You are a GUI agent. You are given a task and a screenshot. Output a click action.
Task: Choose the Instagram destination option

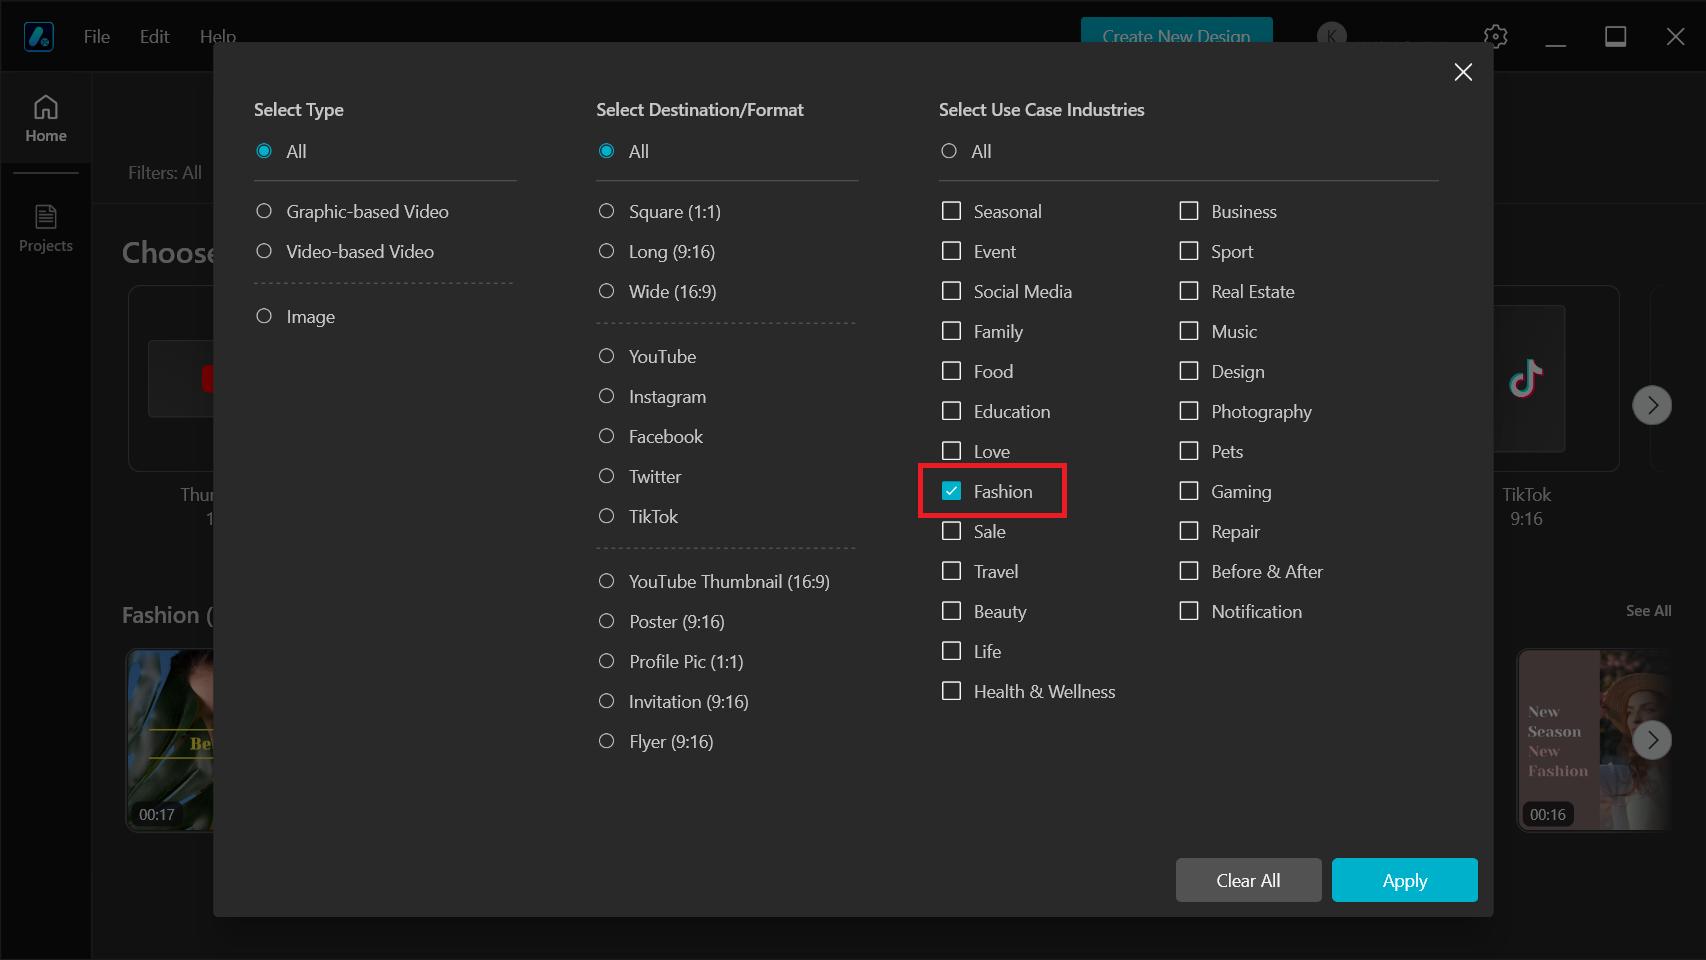click(x=607, y=396)
